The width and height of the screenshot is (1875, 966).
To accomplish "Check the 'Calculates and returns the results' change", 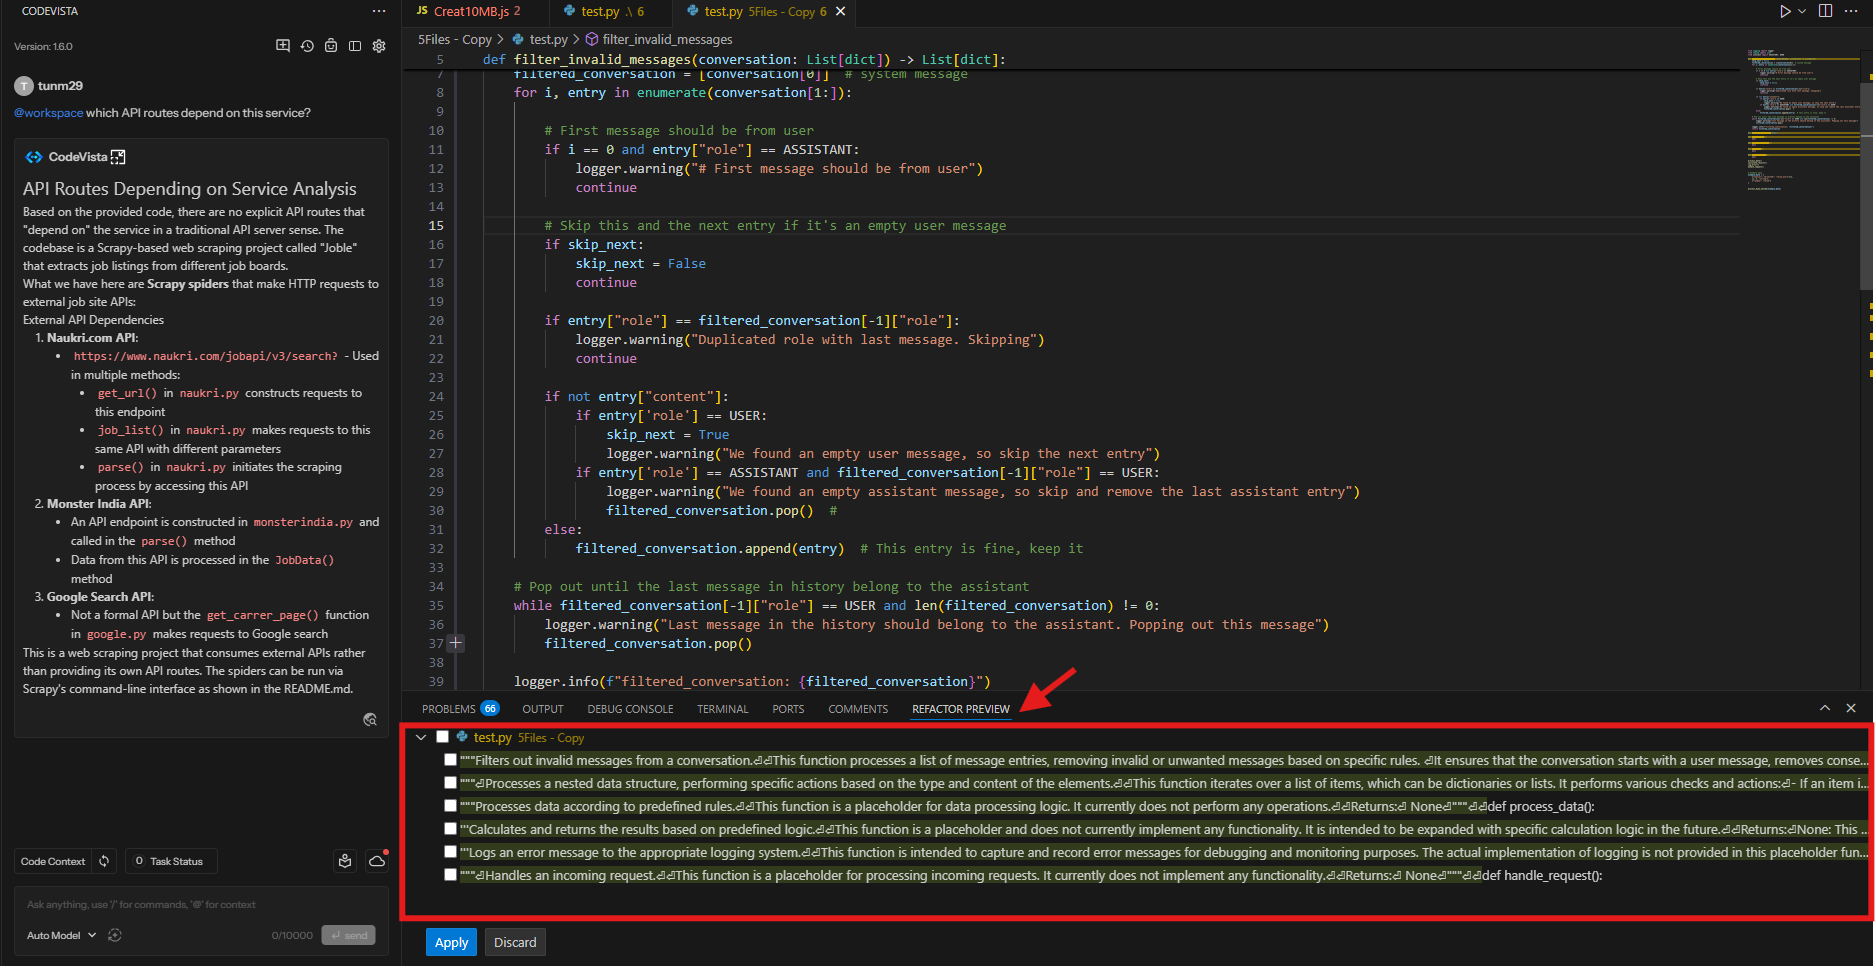I will coord(451,829).
